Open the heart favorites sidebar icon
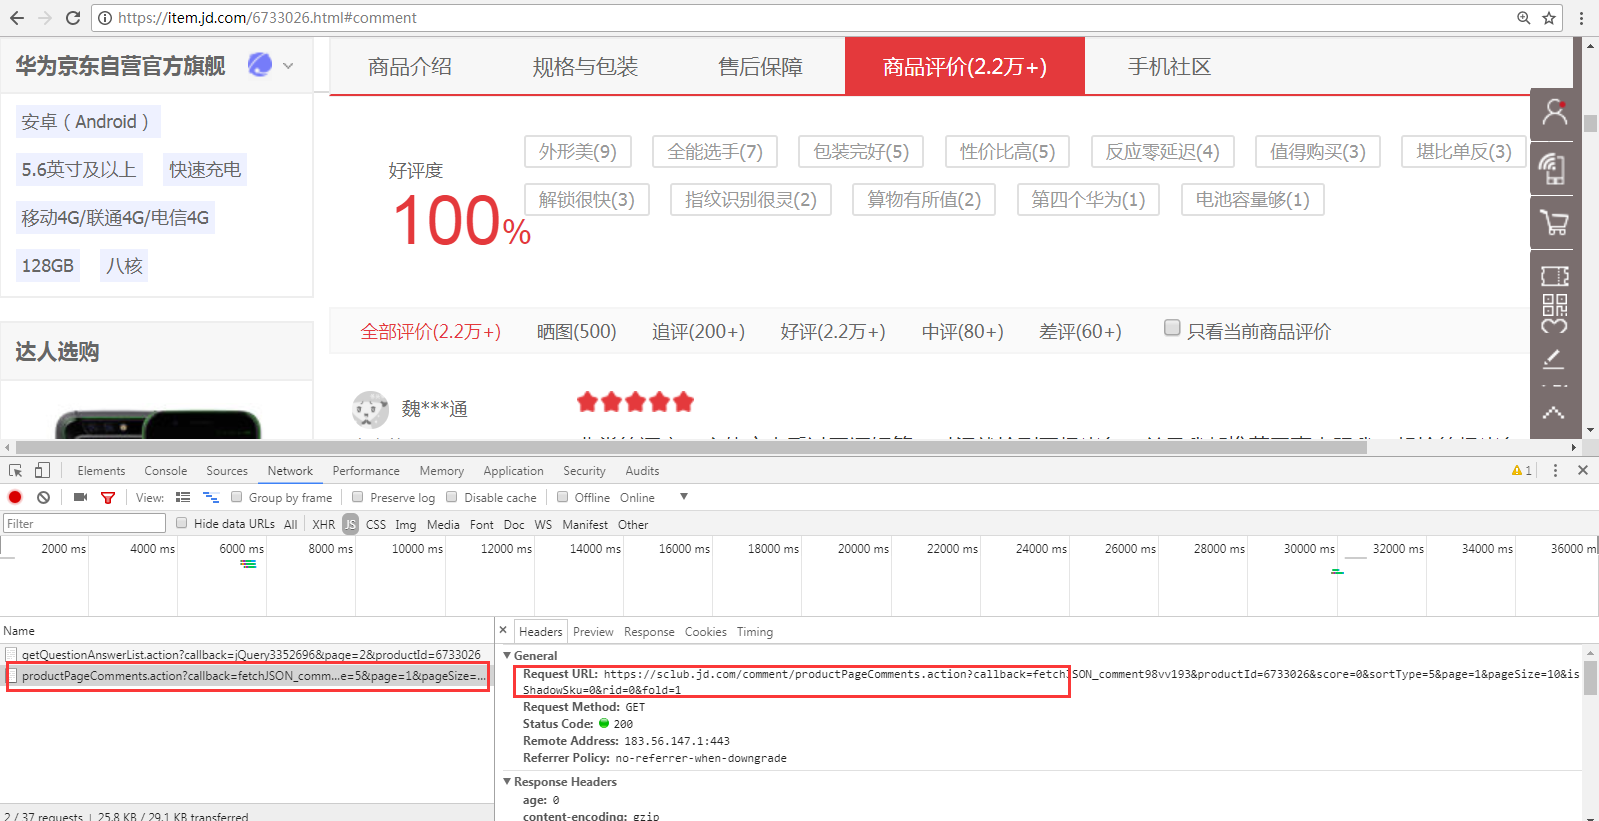Screen dimensions: 1599x821 (x=1555, y=326)
